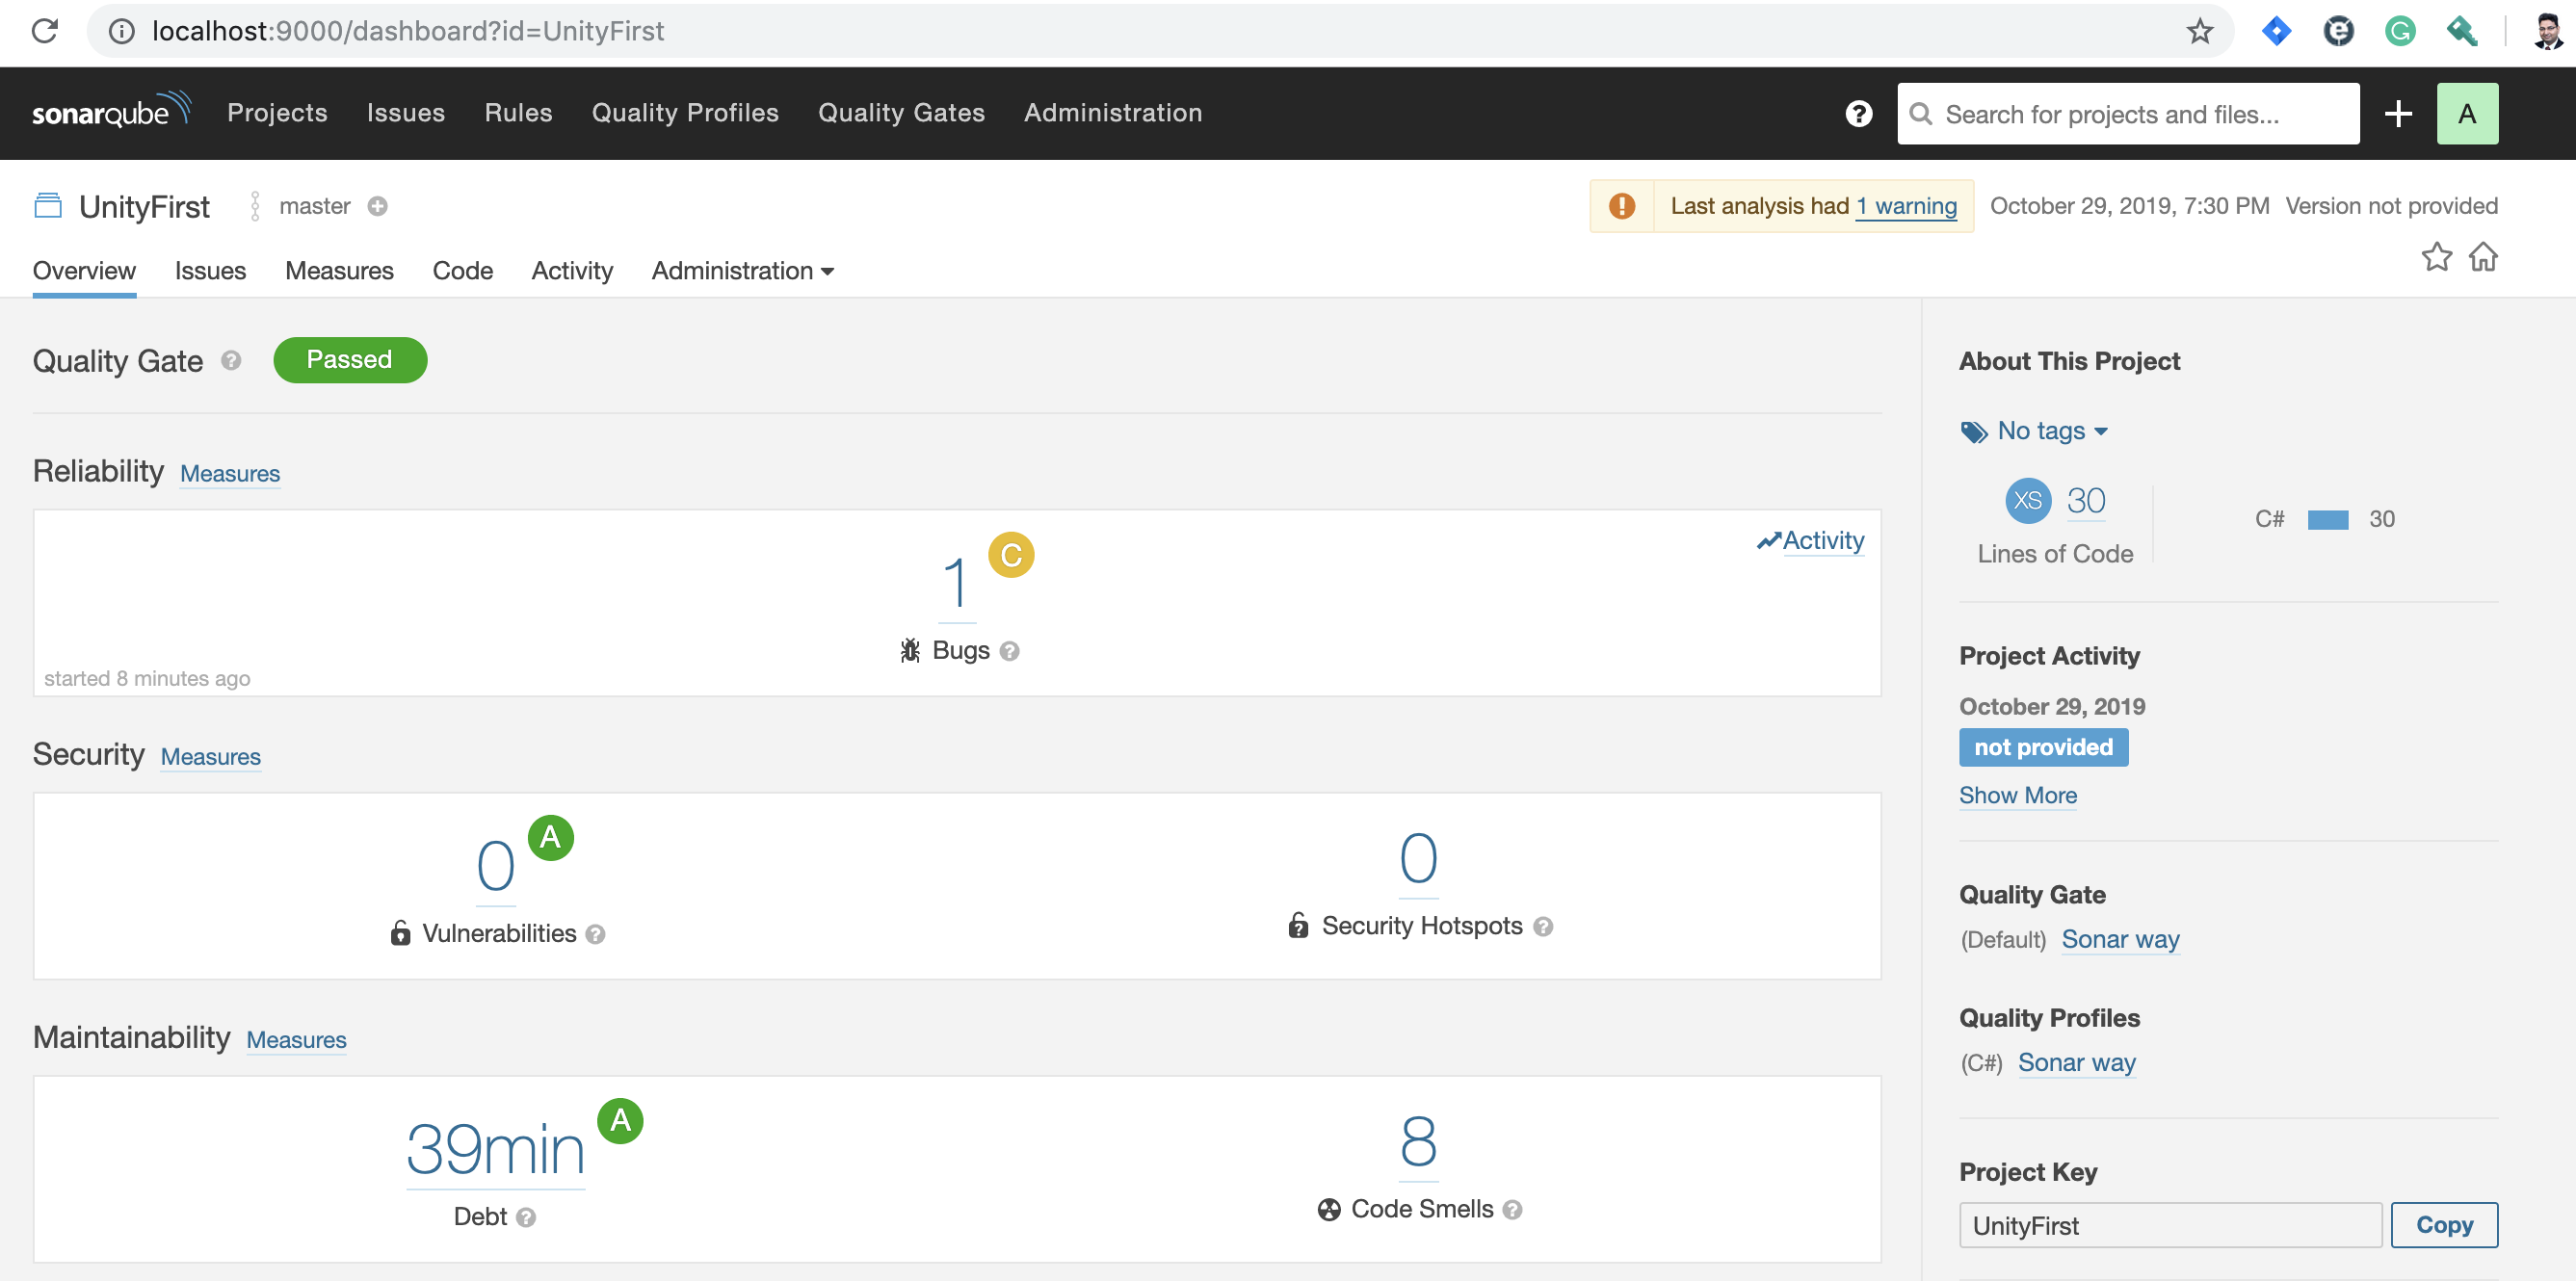Click the home icon to set as homepage
Screen dimensions: 2576x1281
pyautogui.click(x=2483, y=257)
